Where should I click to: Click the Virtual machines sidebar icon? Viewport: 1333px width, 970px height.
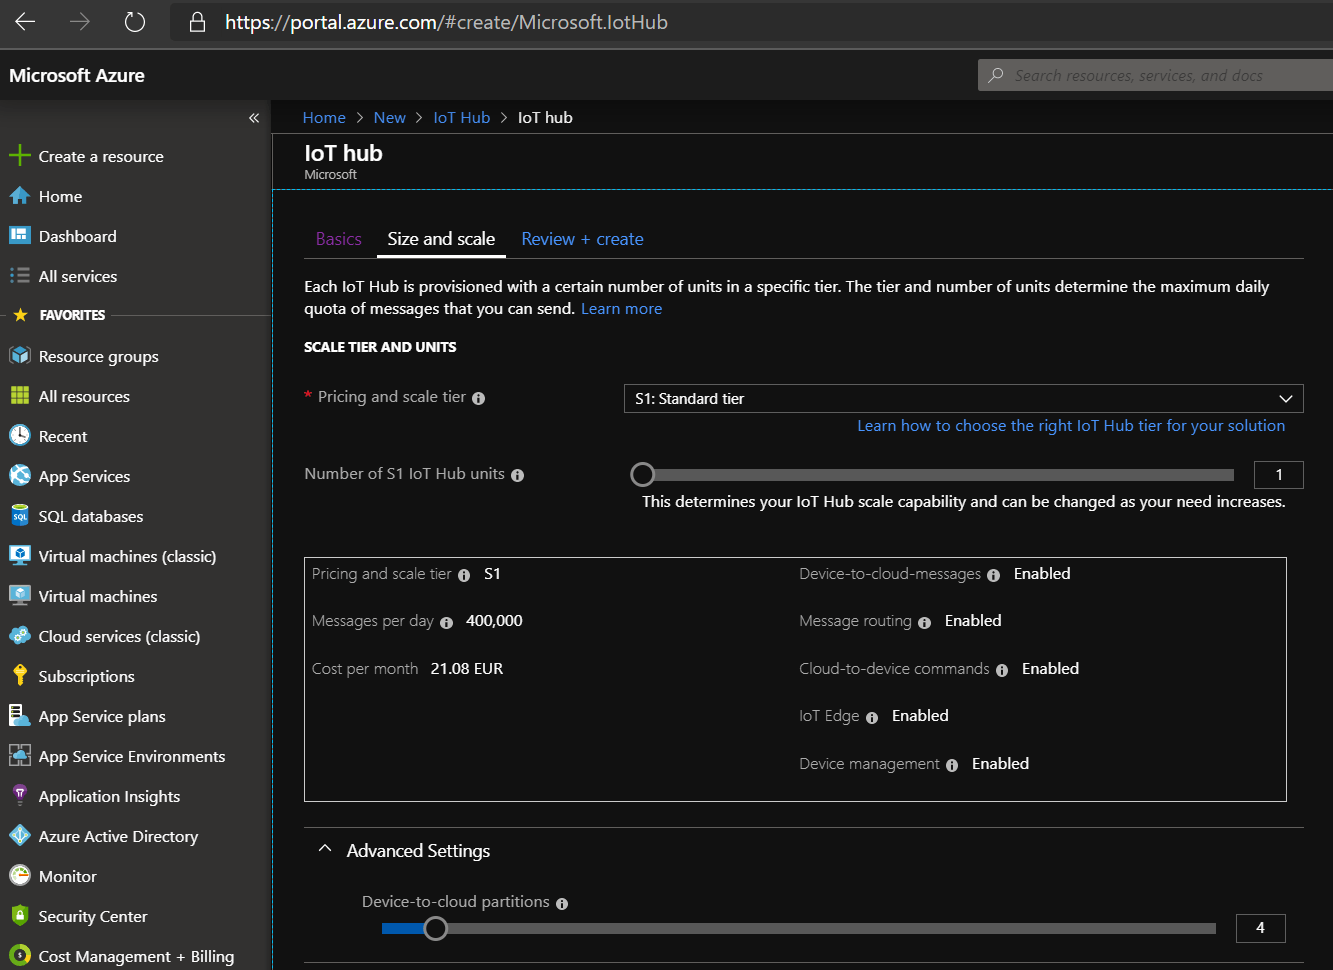coord(23,596)
